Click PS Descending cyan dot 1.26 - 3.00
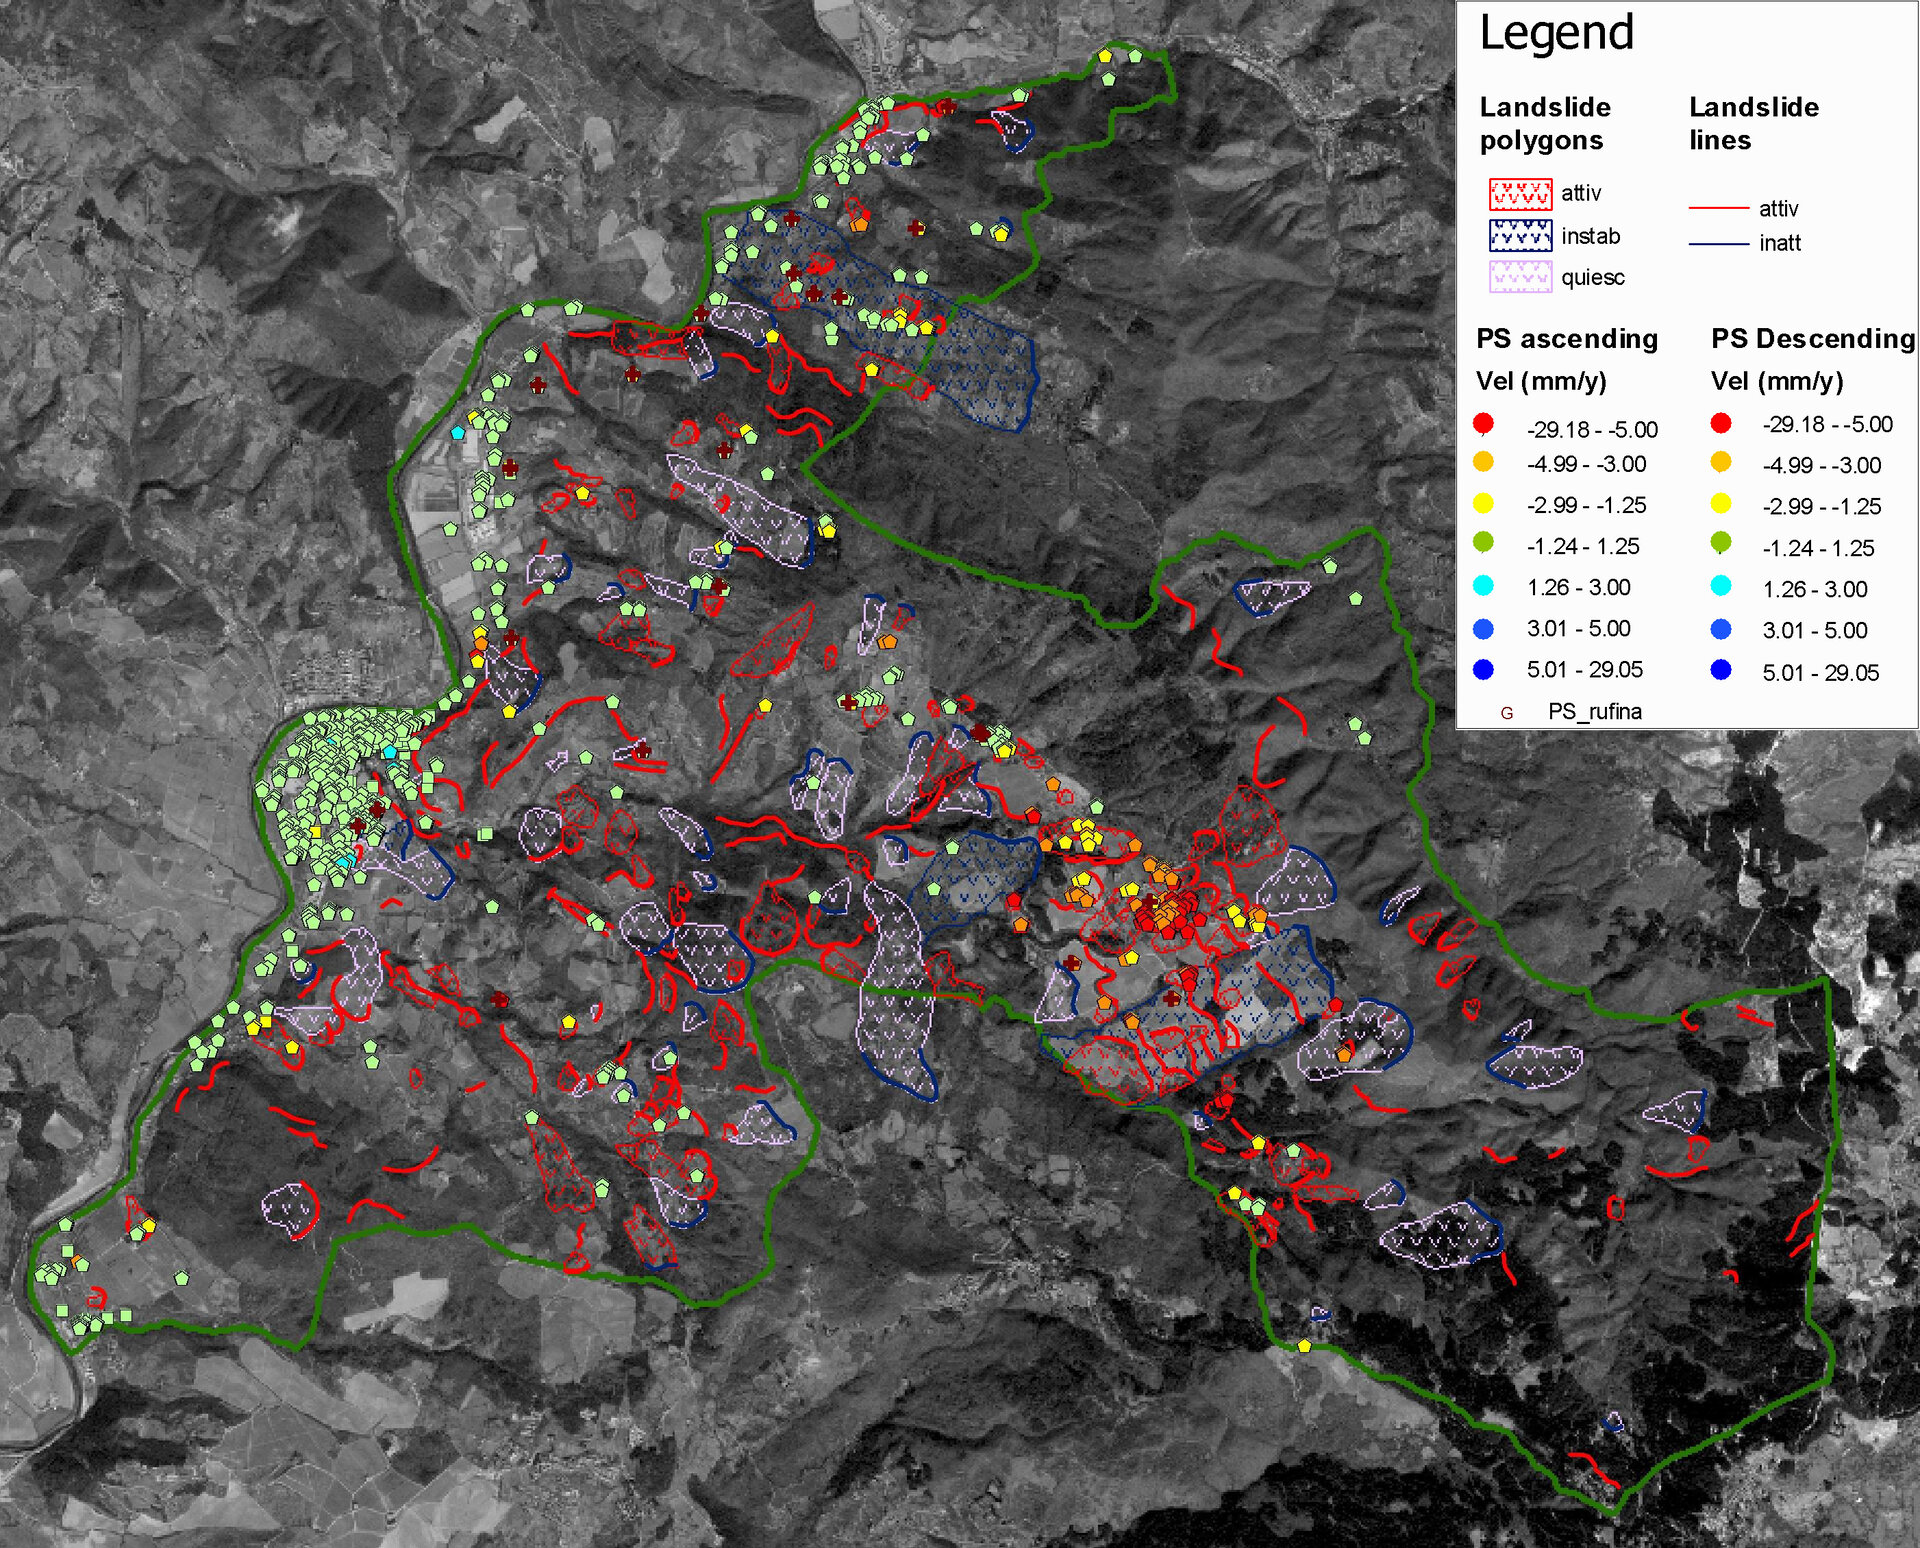The height and width of the screenshot is (1548, 1920). (1720, 585)
